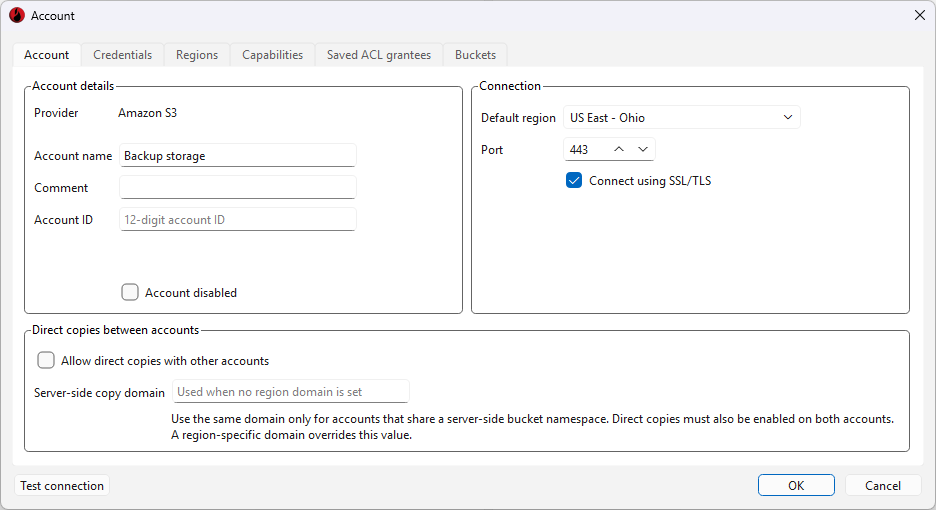This screenshot has height=510, width=936.
Task: Close the Account dialog window
Action: (x=919, y=16)
